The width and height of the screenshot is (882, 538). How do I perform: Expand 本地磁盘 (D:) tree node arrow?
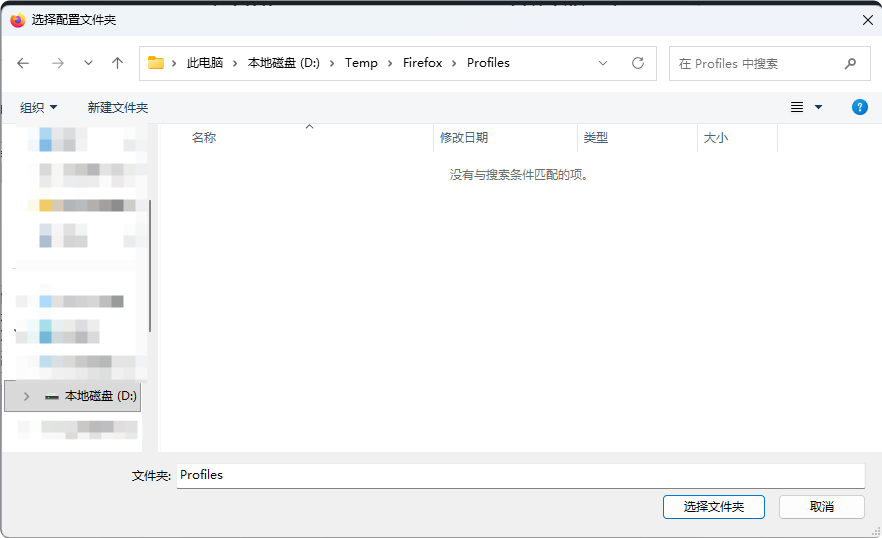26,396
